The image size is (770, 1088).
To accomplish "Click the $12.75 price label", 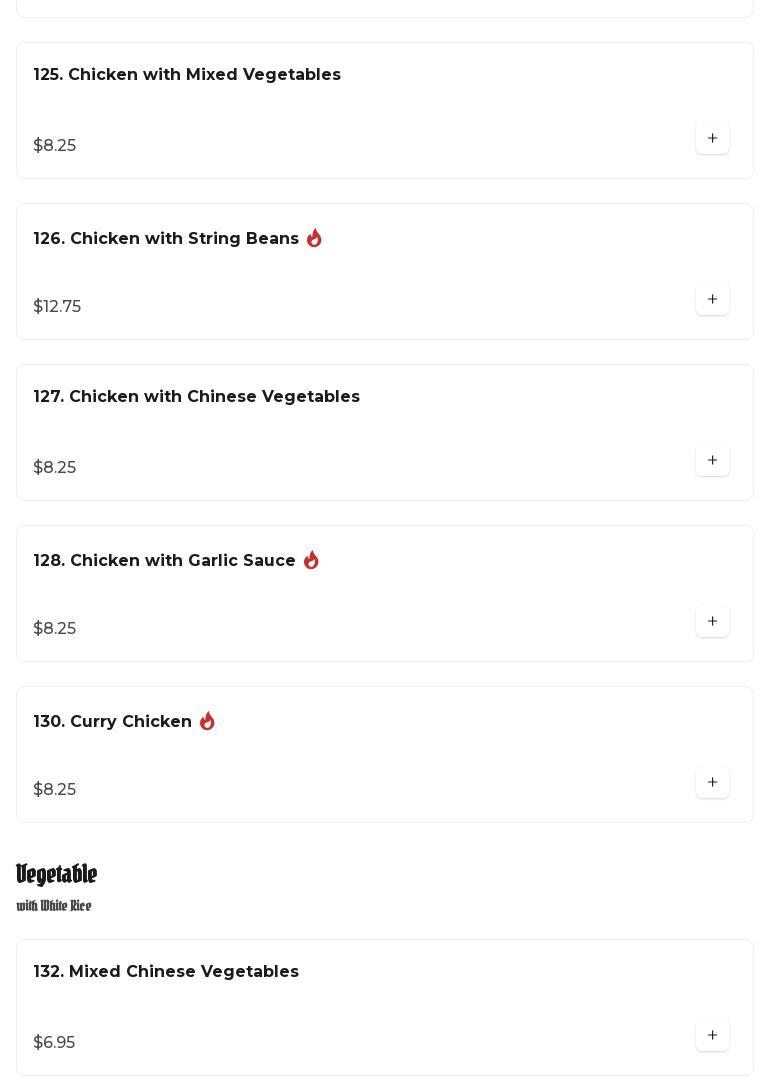I will pos(57,307).
